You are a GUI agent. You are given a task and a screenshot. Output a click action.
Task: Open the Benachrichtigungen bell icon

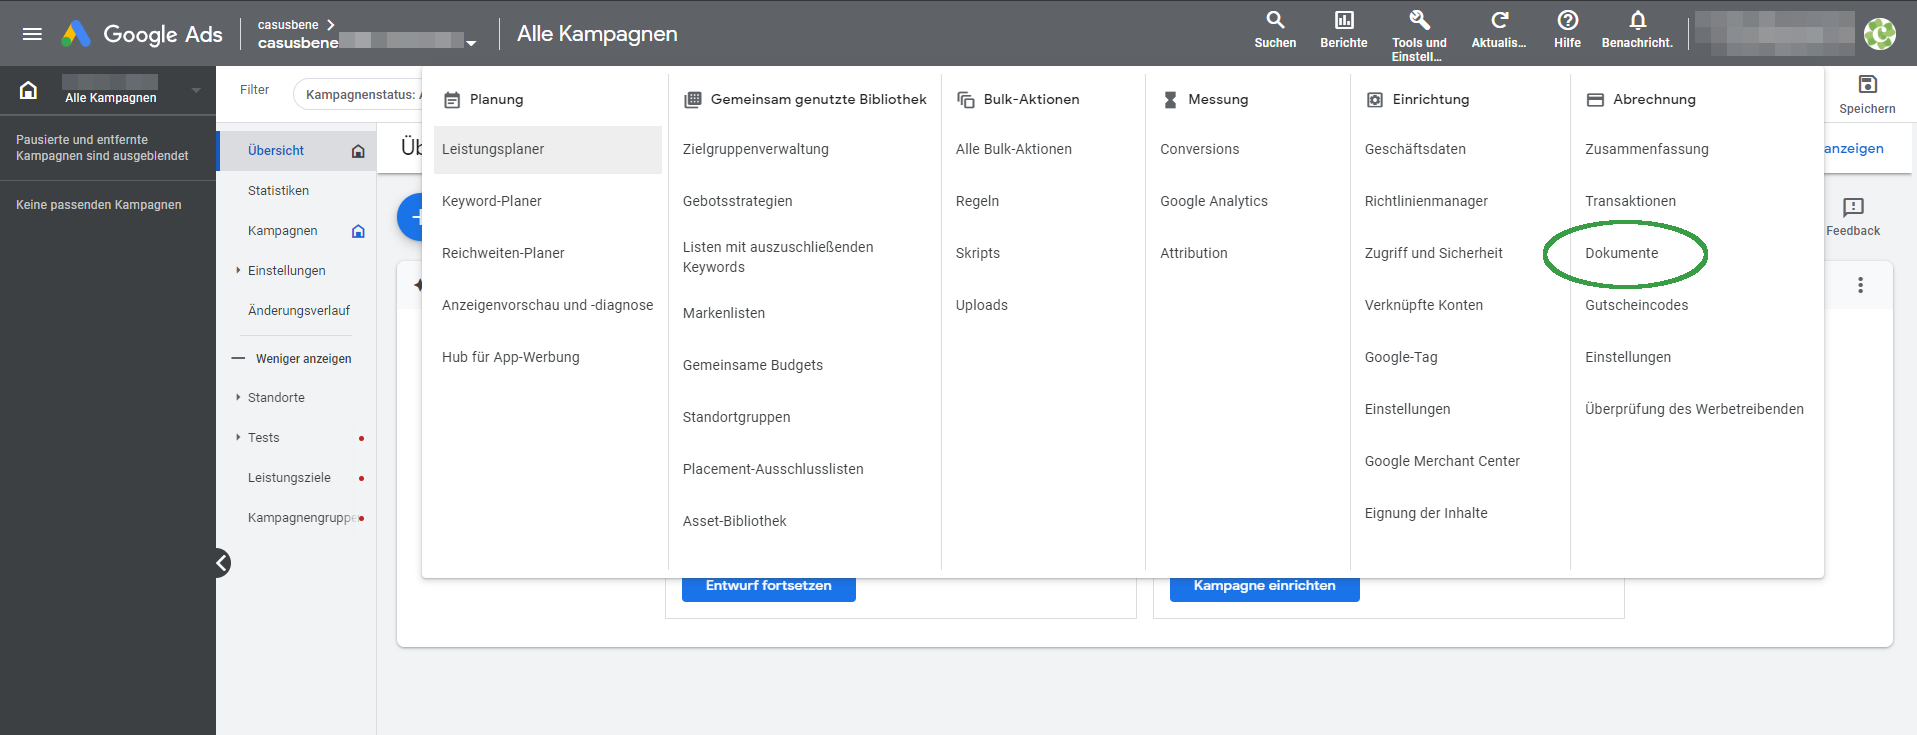(1637, 20)
